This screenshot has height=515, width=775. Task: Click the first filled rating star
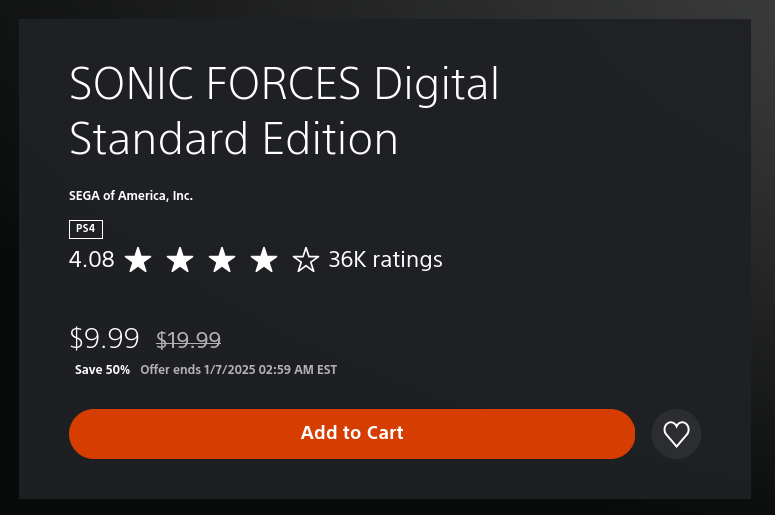click(x=138, y=261)
